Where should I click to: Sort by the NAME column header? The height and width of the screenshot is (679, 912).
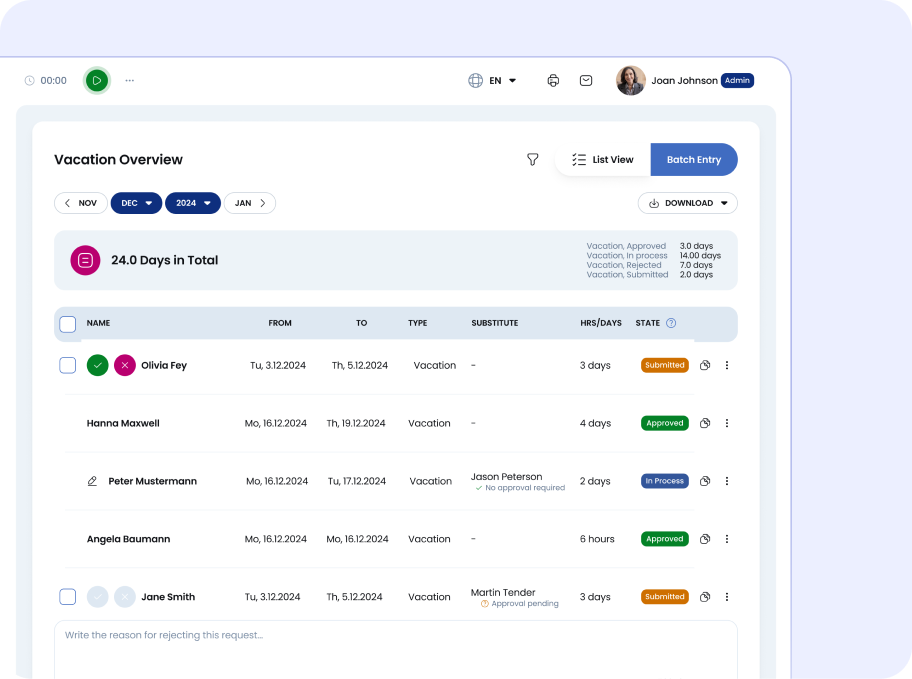pos(98,323)
